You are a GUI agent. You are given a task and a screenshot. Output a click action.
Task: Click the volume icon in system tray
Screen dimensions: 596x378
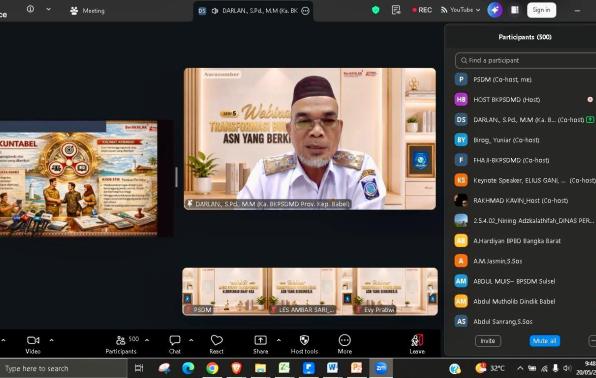pyautogui.click(x=567, y=368)
